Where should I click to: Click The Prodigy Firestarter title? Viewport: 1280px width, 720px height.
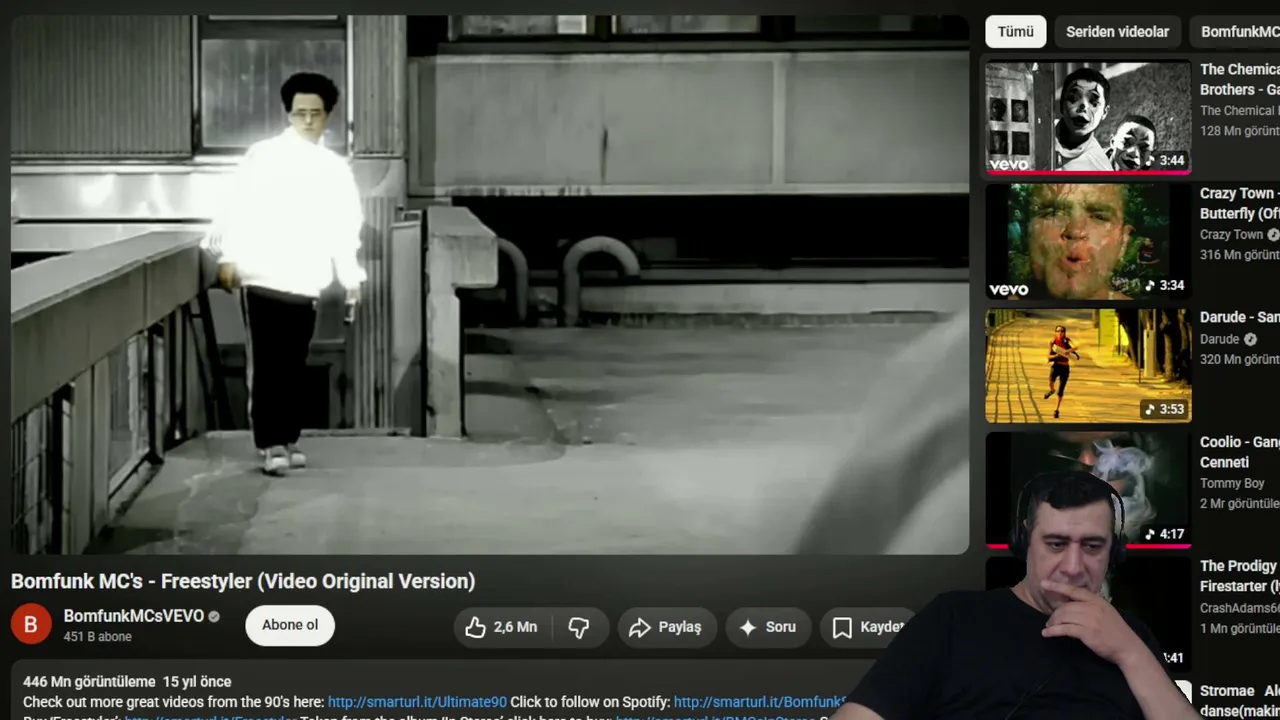[1240, 576]
